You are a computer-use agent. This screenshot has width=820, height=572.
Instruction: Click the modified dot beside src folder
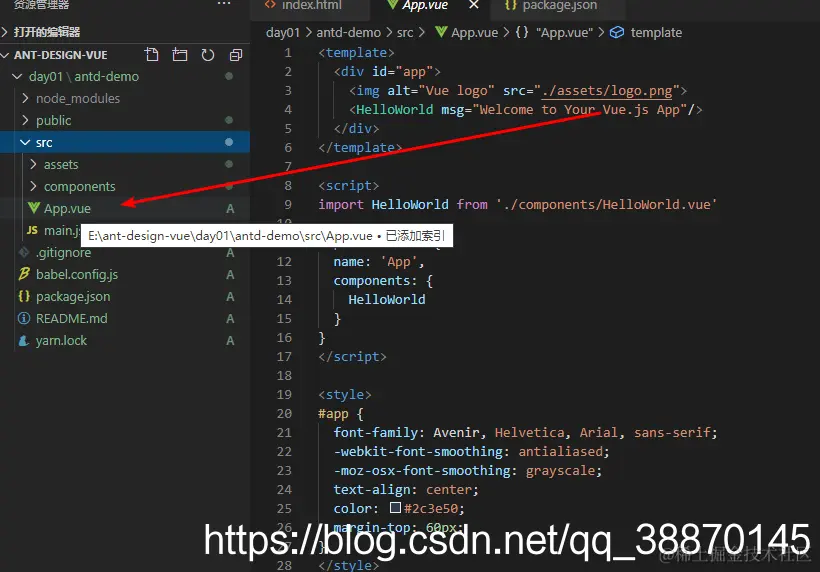pos(229,142)
